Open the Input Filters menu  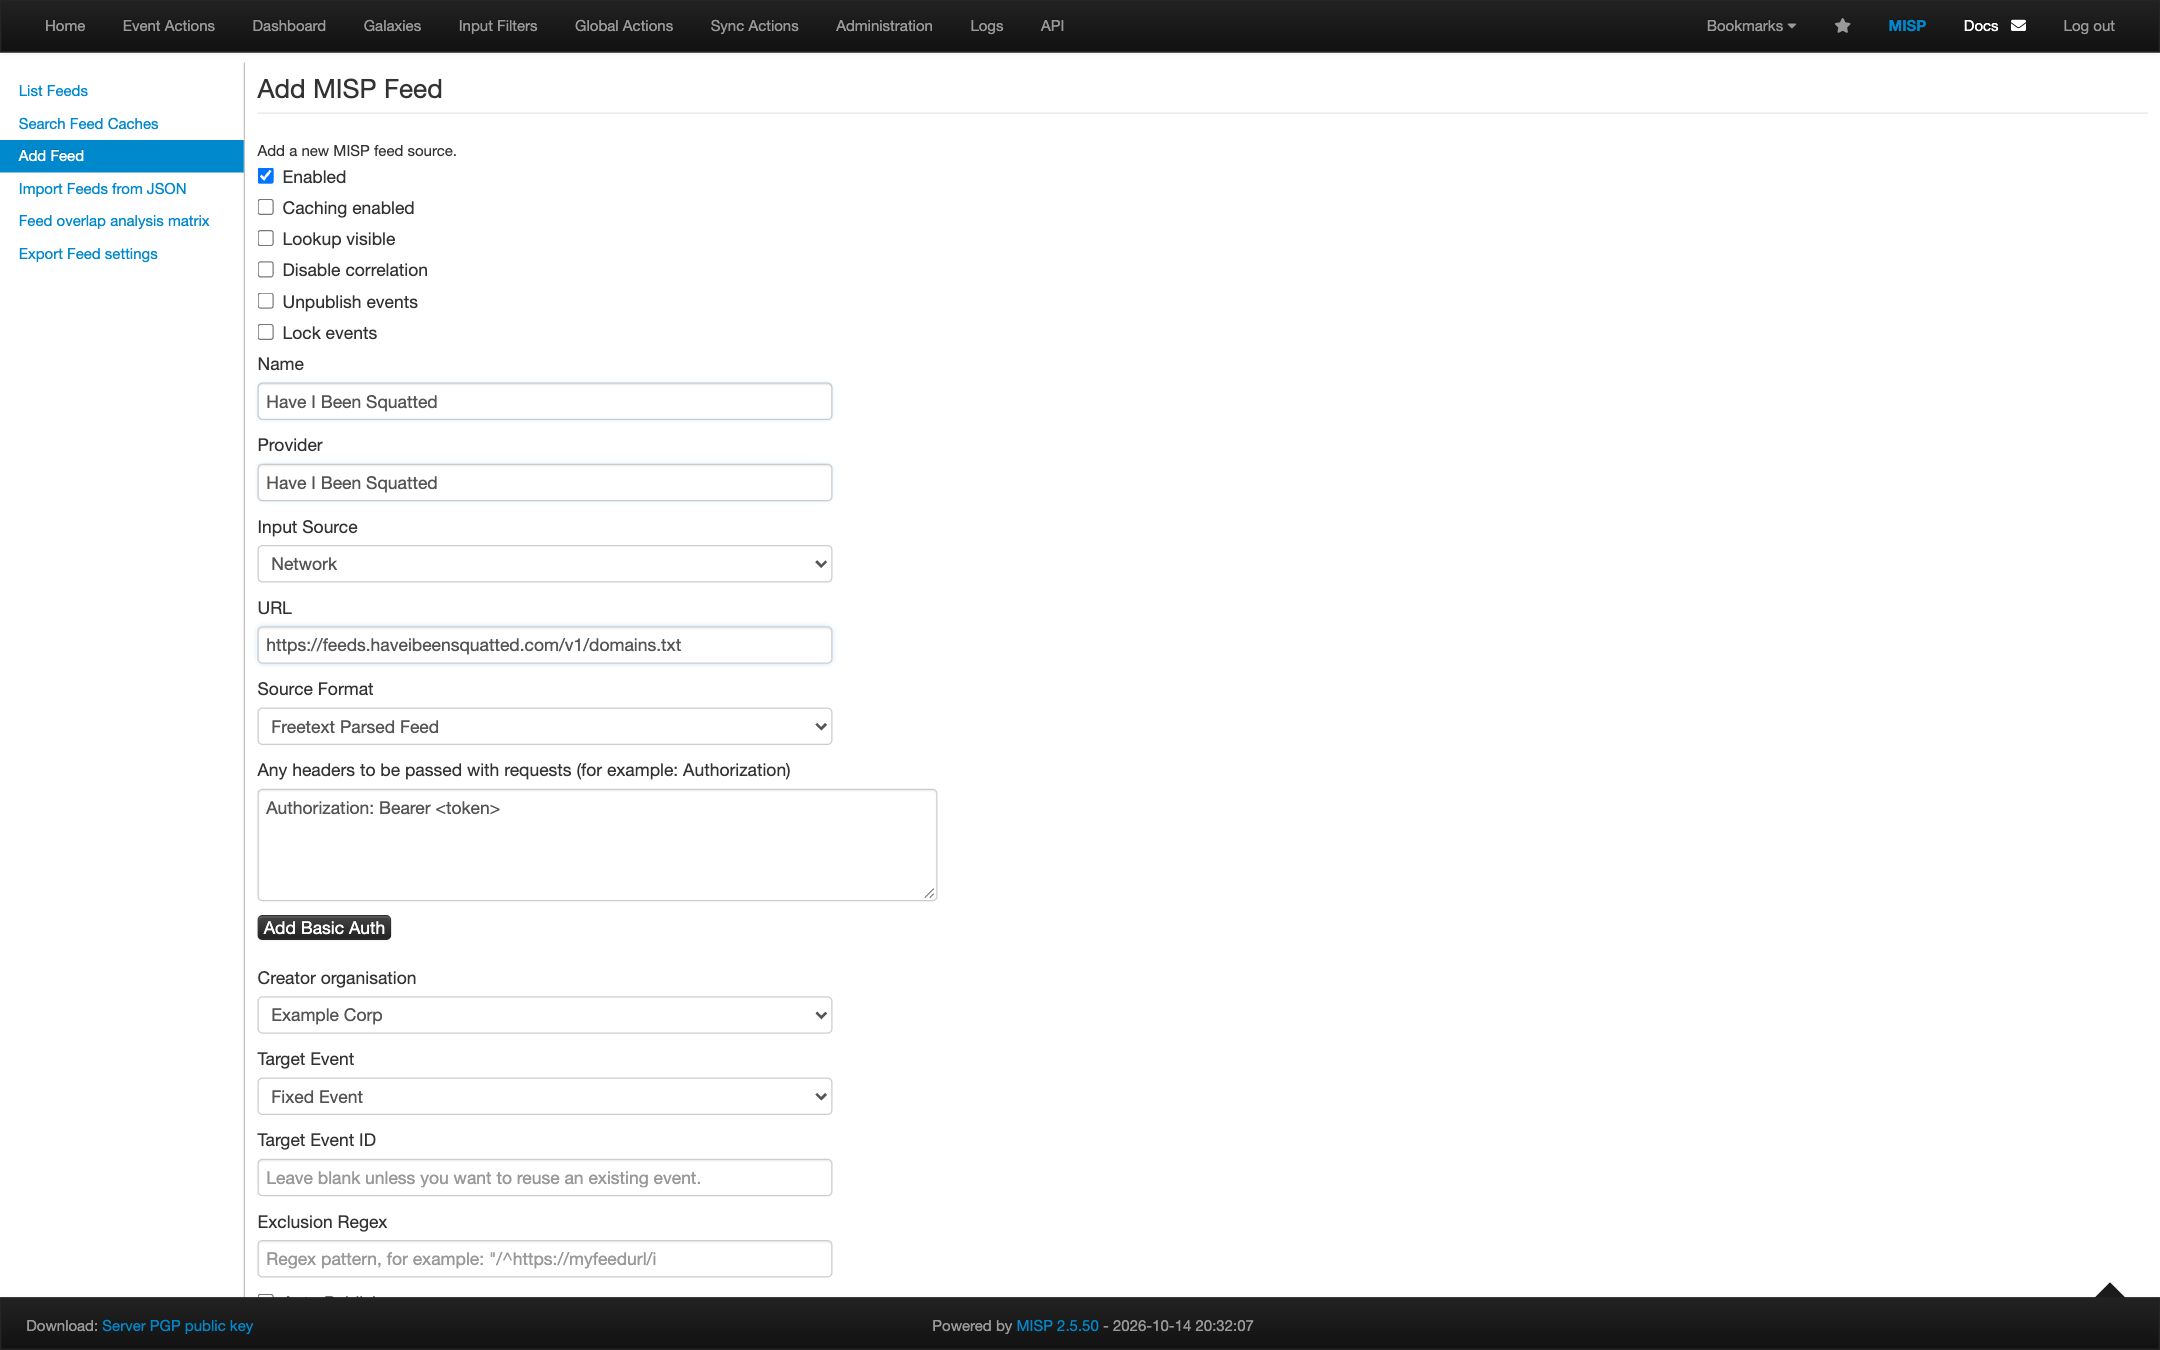[498, 26]
